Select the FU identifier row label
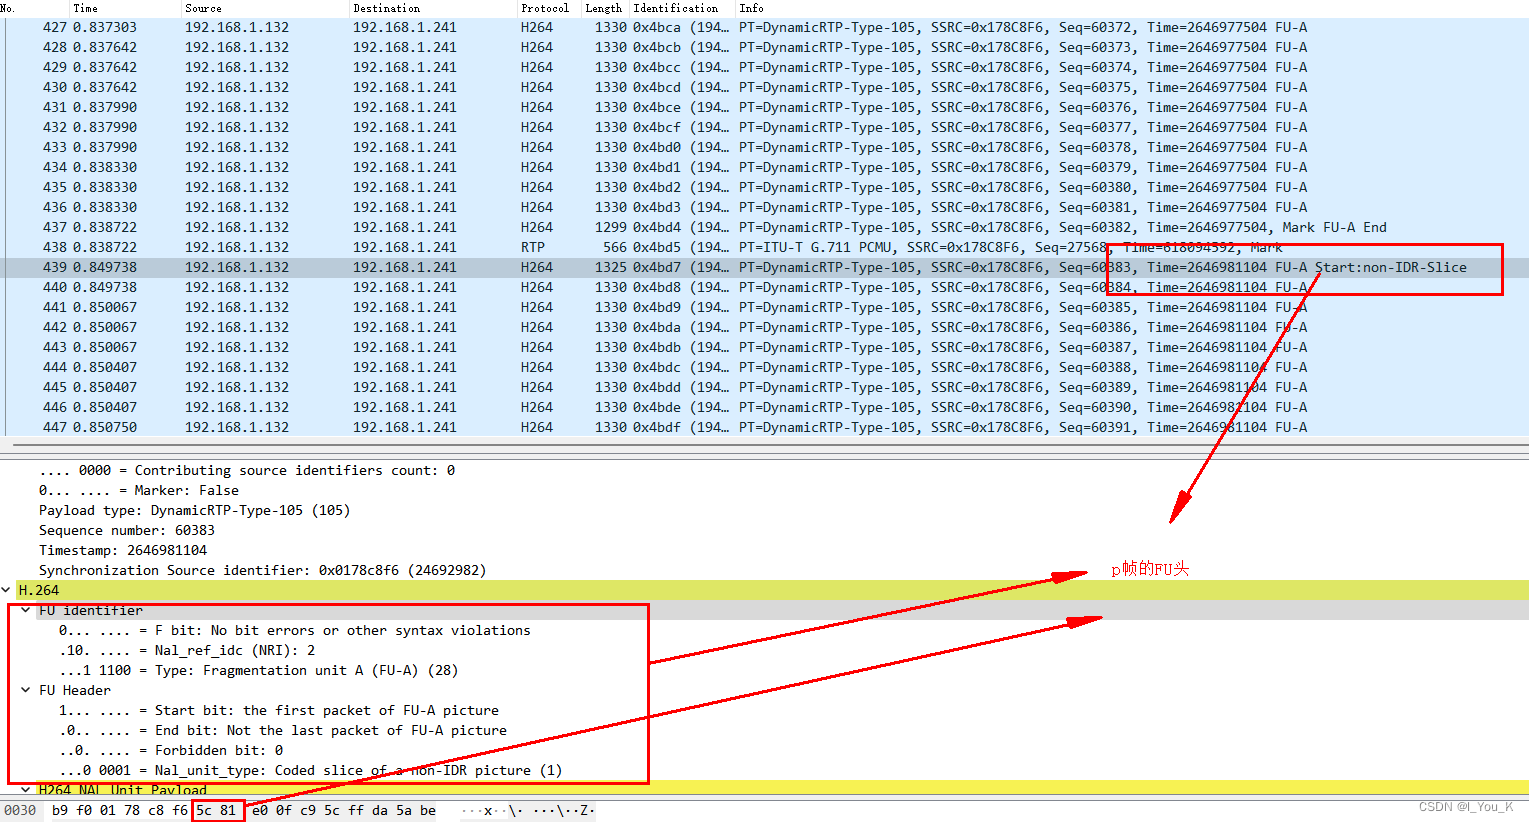1529x822 pixels. click(x=91, y=610)
